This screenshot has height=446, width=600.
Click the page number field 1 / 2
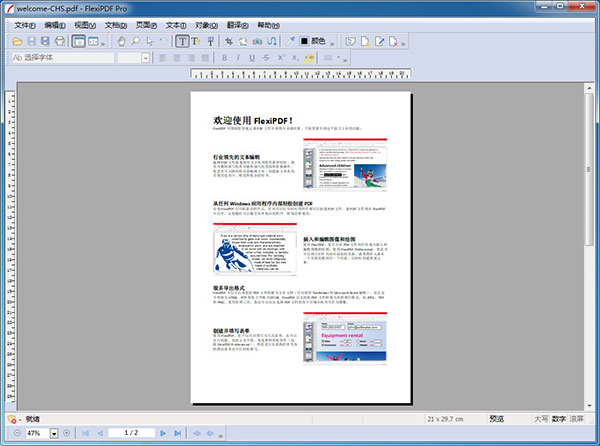click(131, 433)
